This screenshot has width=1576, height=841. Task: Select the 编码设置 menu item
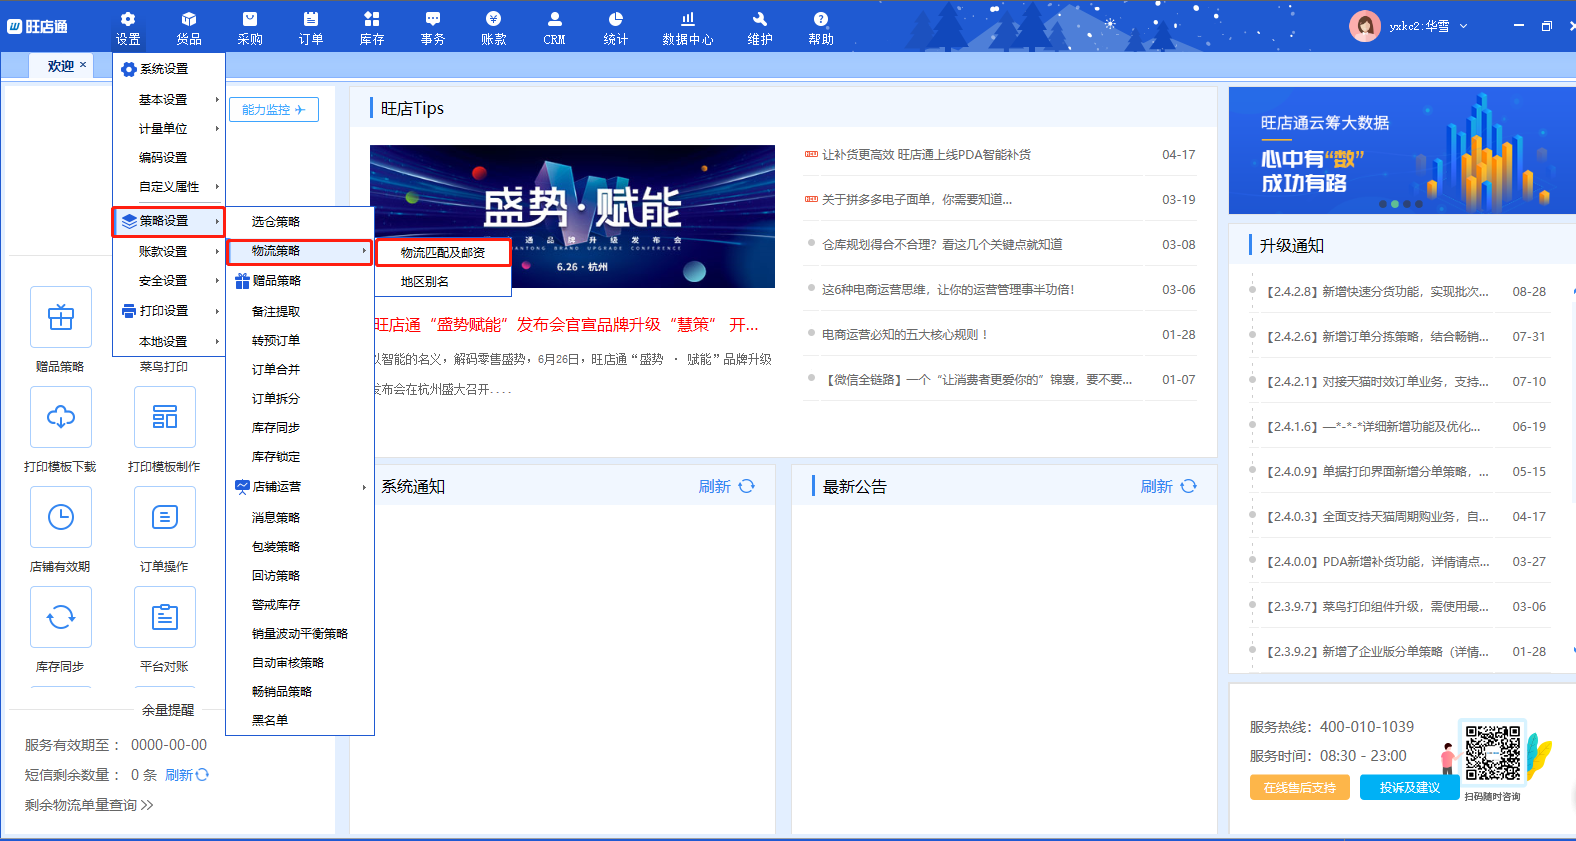tap(169, 158)
